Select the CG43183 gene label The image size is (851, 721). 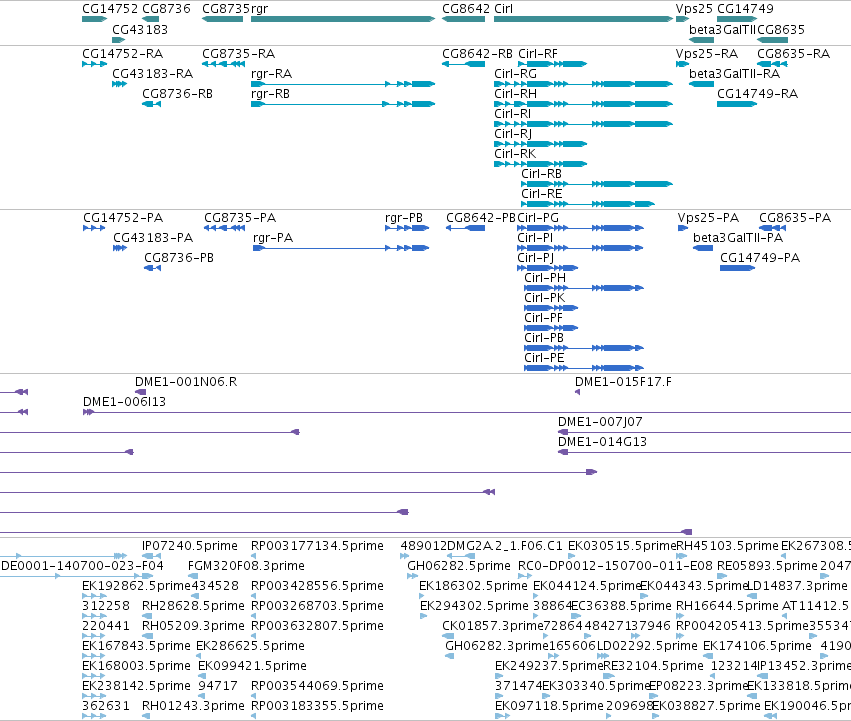pos(140,29)
